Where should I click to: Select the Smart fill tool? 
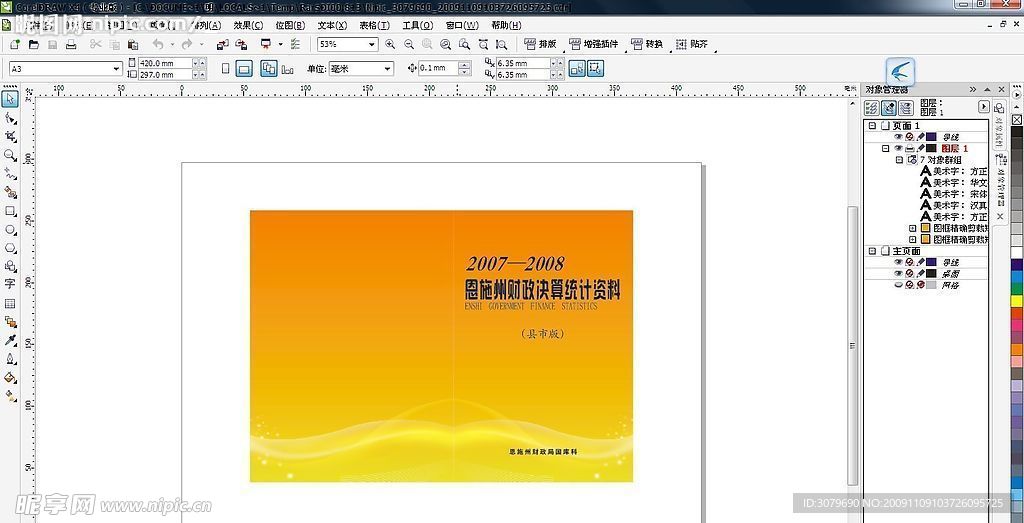pyautogui.click(x=10, y=192)
